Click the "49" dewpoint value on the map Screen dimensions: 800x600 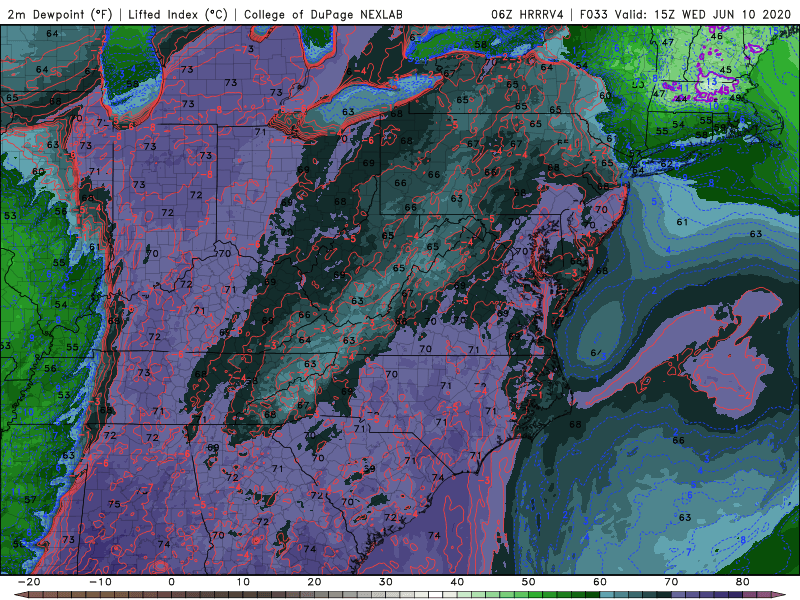coord(735,98)
